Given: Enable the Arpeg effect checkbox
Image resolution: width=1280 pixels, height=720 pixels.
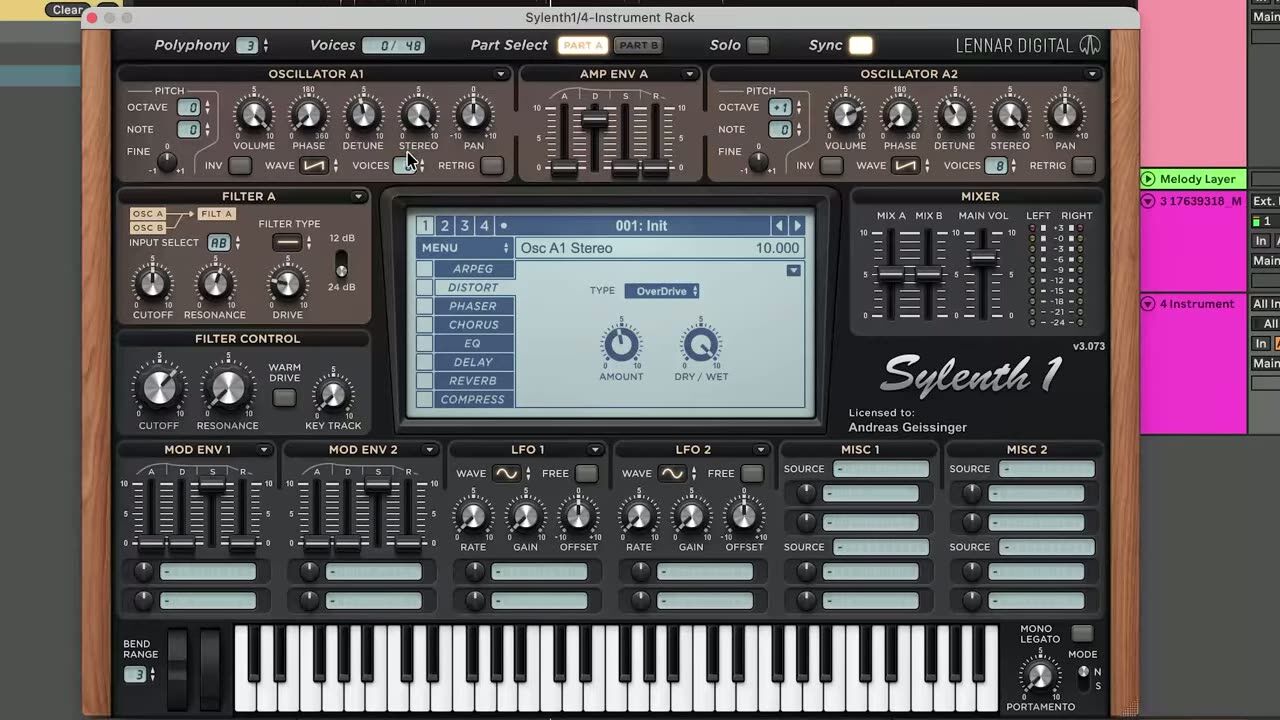Looking at the screenshot, I should [425, 269].
